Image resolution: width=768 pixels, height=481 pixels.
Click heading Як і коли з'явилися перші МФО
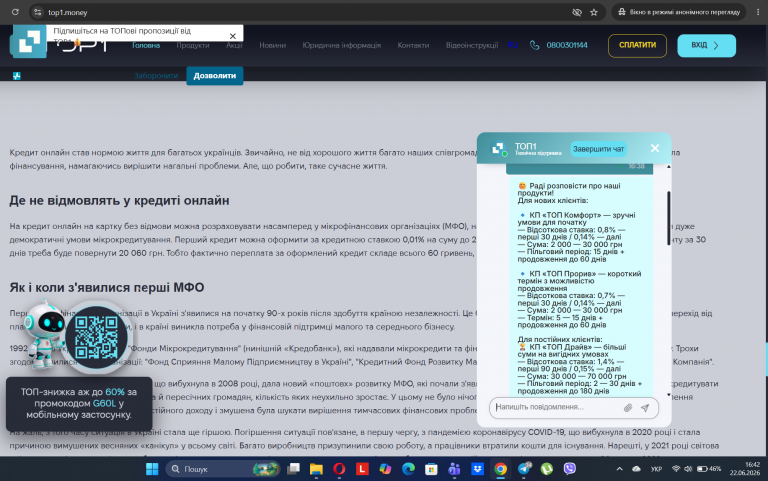pos(107,287)
